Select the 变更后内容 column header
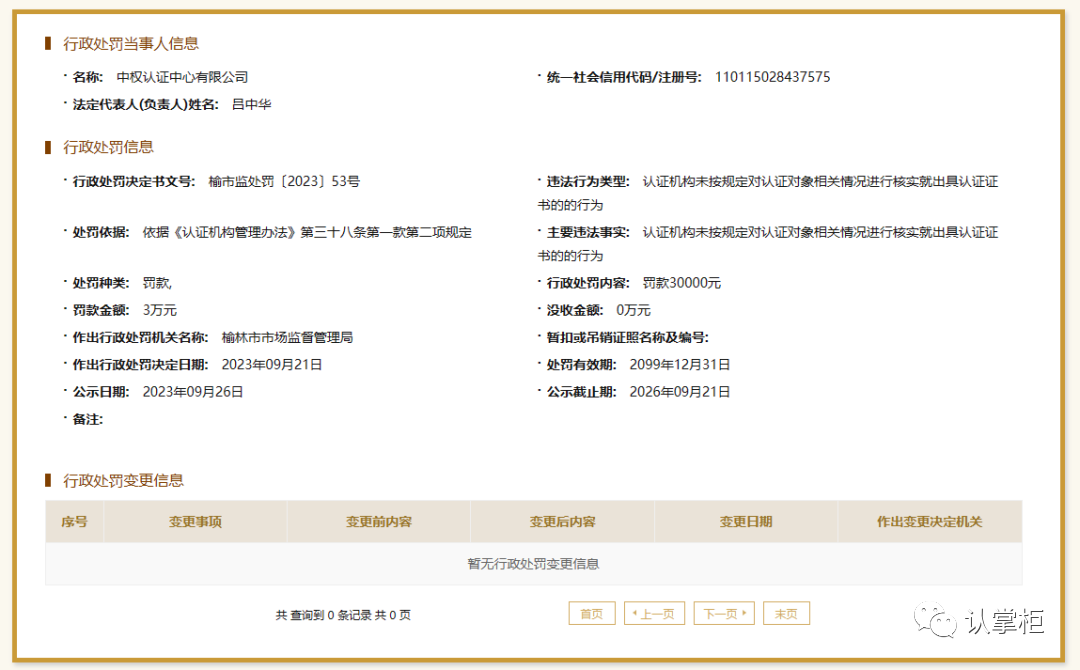Viewport: 1080px width, 670px height. [563, 522]
